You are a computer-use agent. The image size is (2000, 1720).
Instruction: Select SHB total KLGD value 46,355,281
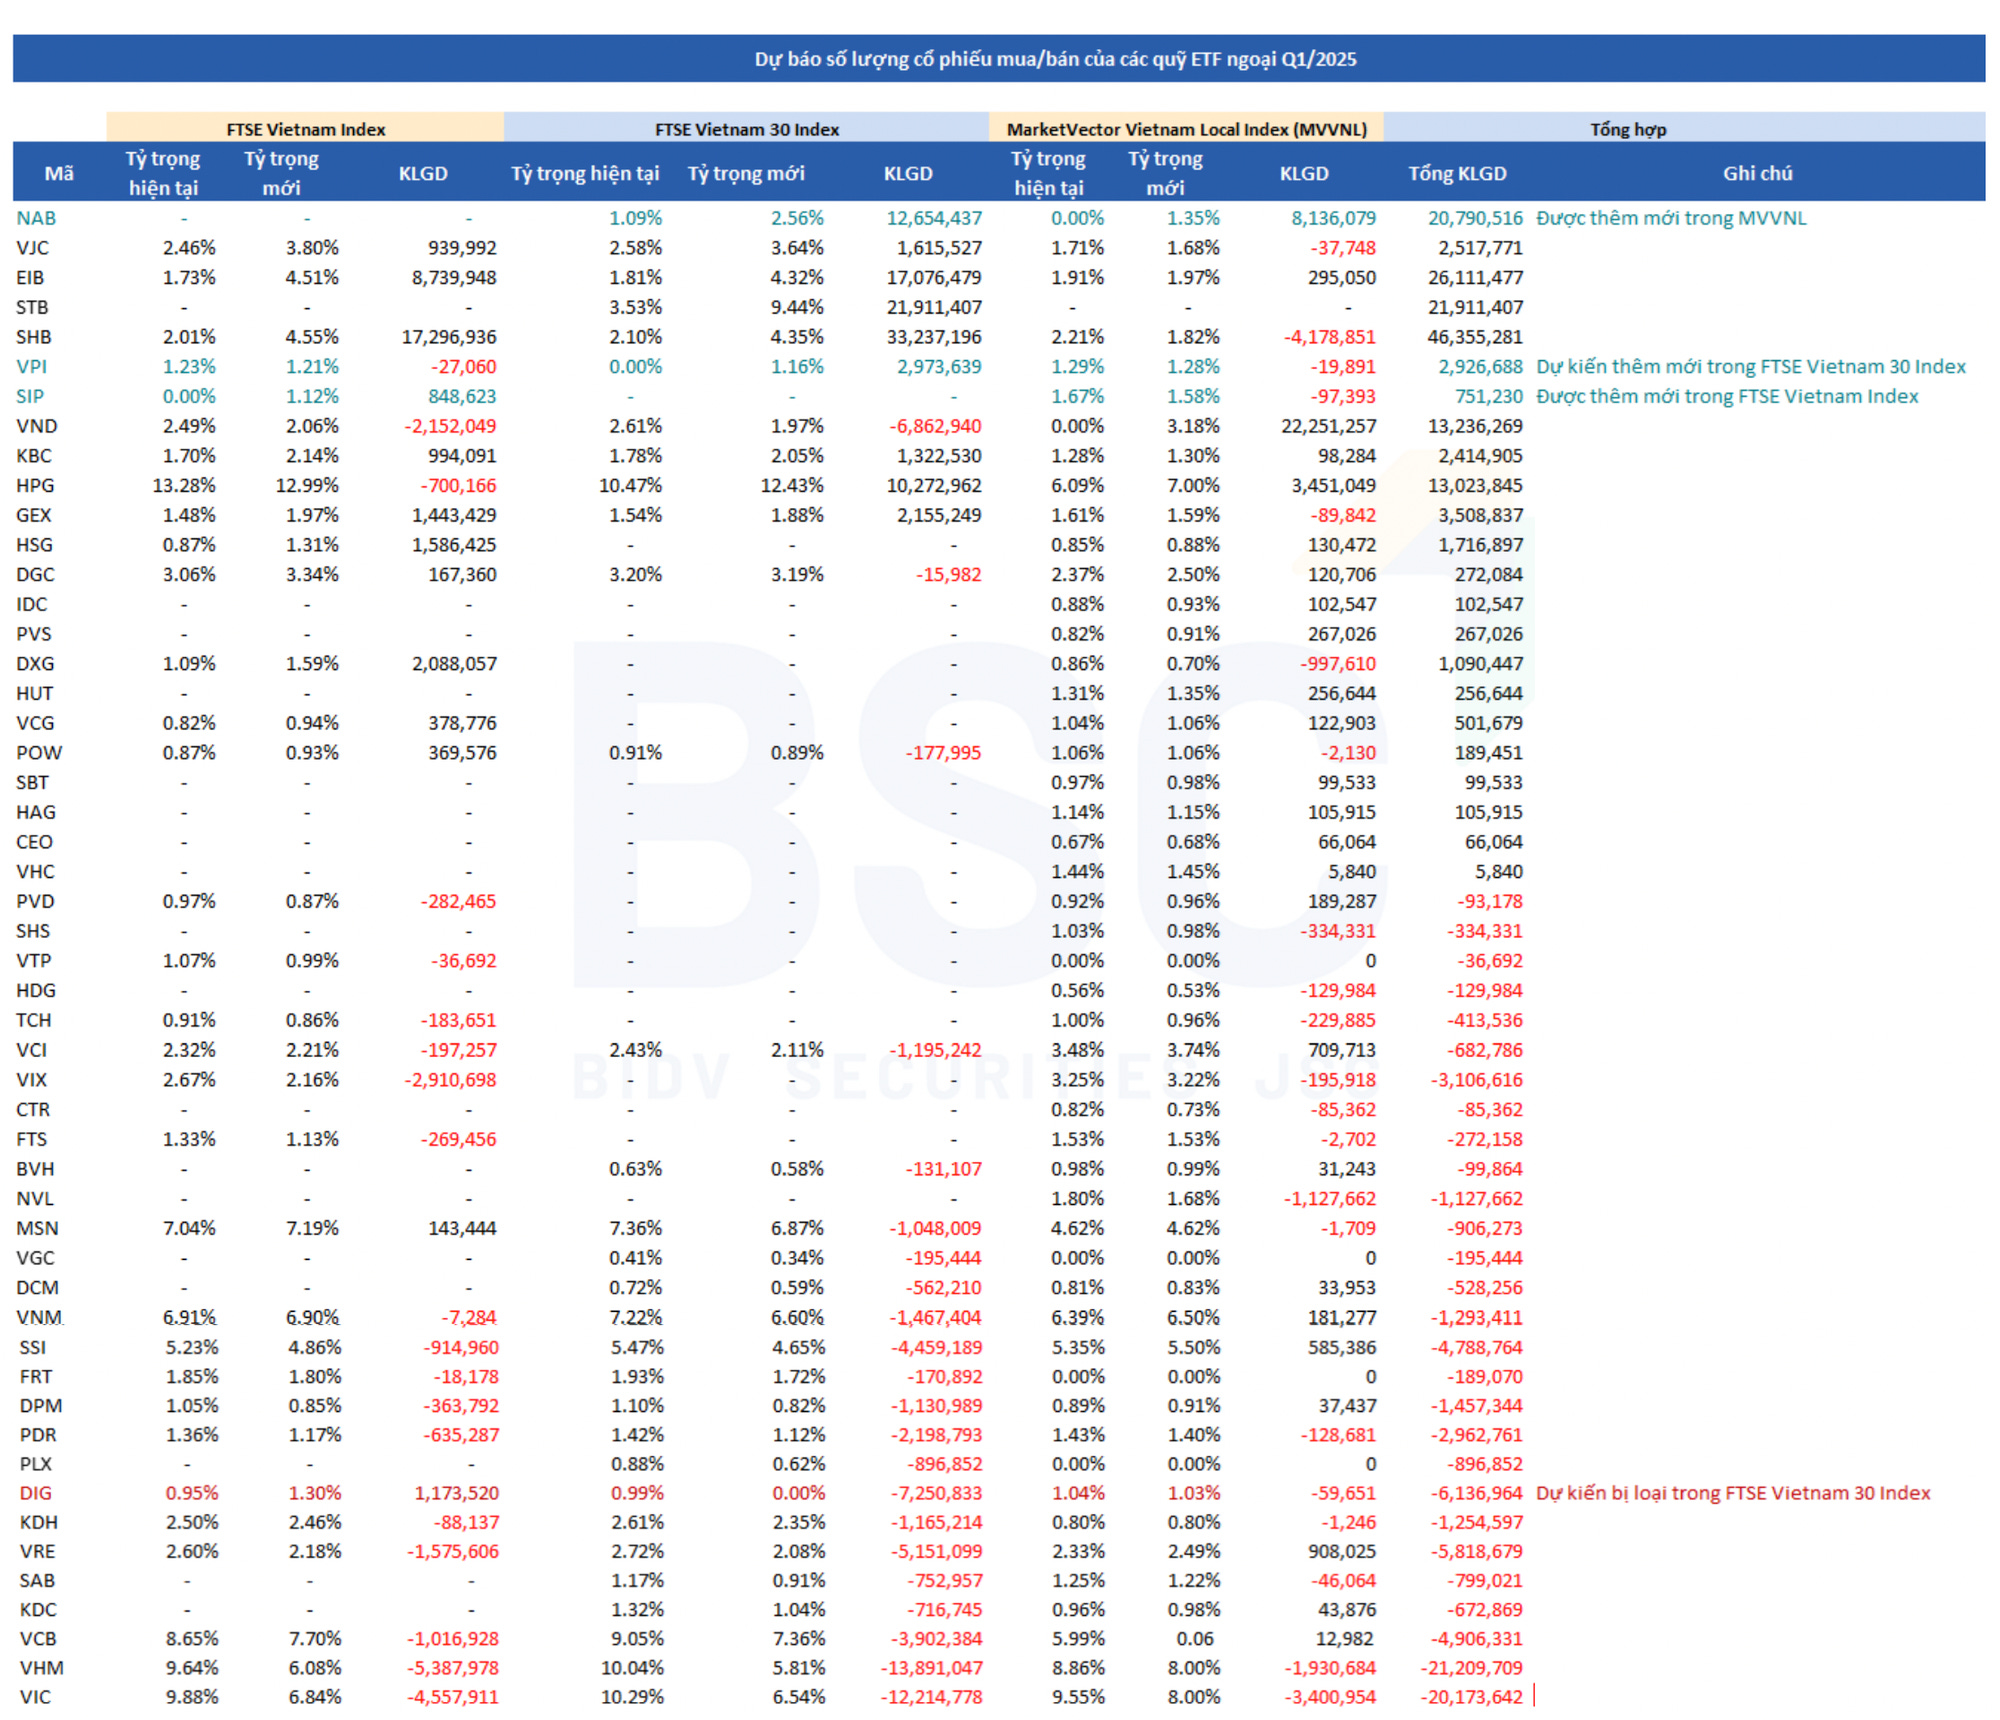point(1474,337)
